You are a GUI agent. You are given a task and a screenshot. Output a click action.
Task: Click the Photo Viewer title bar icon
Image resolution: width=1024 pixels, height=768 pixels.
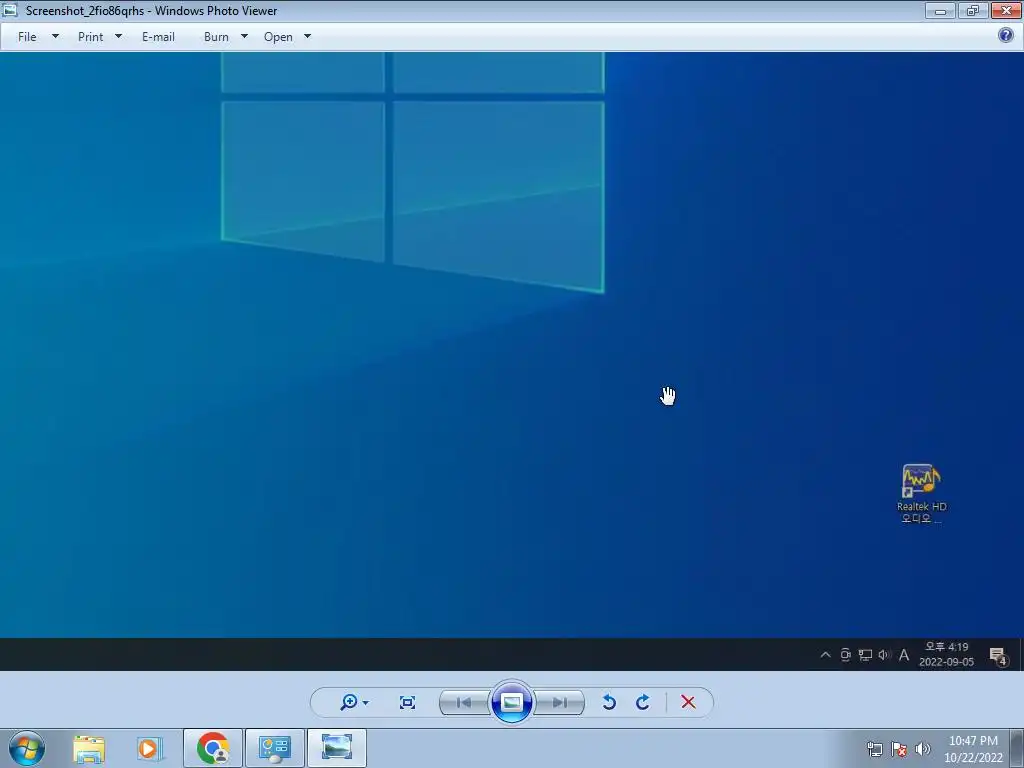tap(10, 10)
